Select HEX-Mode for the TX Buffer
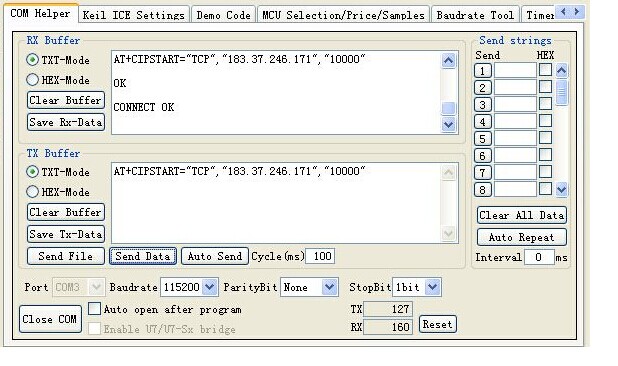This screenshot has height=366, width=618. point(58,192)
